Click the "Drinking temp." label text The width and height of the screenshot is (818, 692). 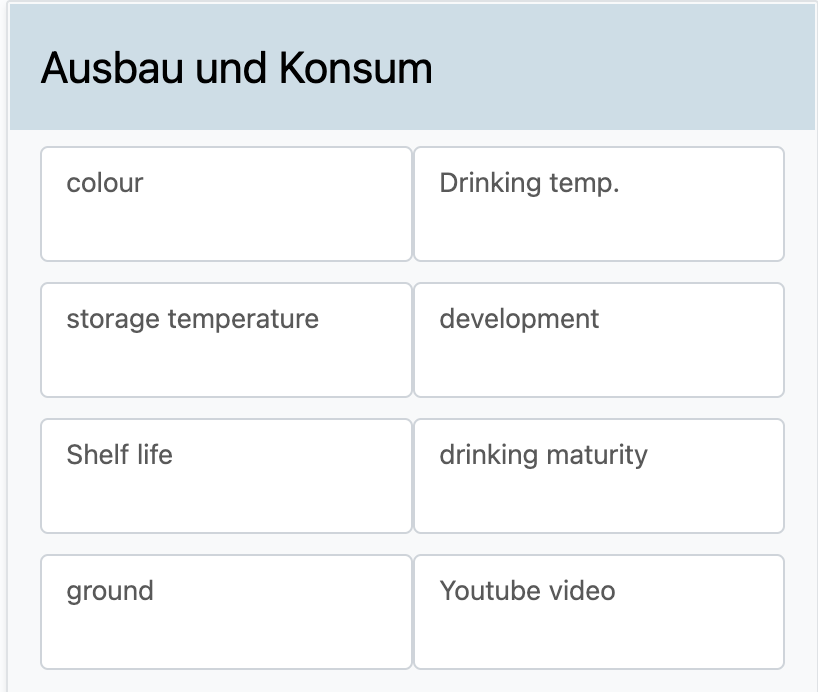tap(529, 183)
